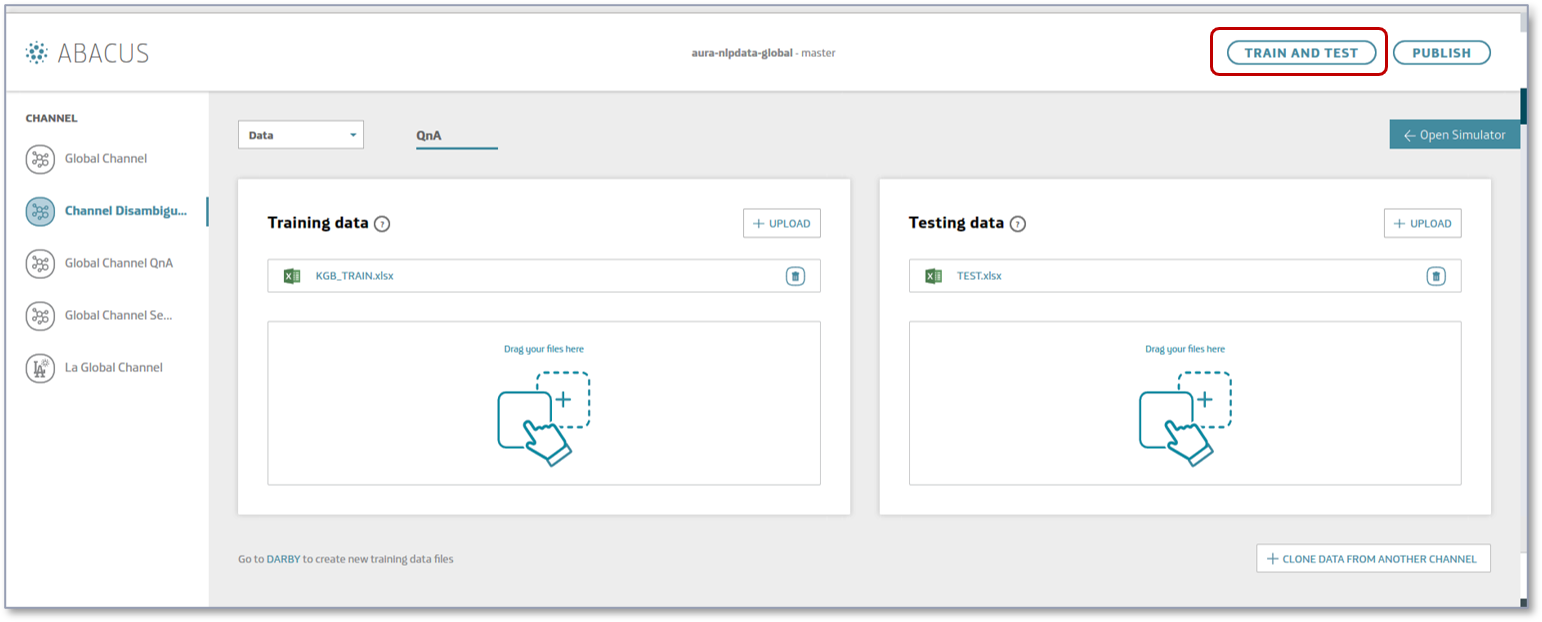The width and height of the screenshot is (1542, 622).
Task: Click the Global Channel Se... label
Action: pyautogui.click(x=119, y=315)
